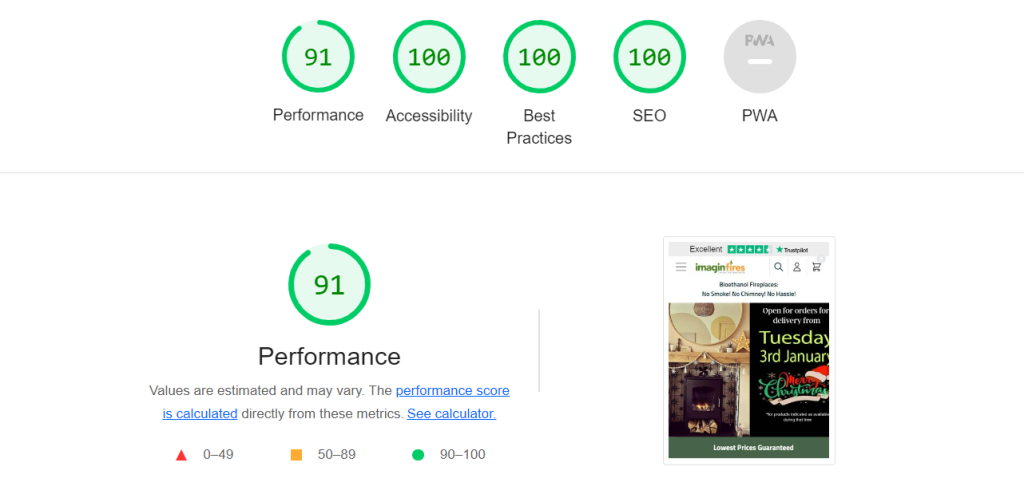The image size is (1024, 502).
Task: Click the '90–100' legend range text
Action: click(x=462, y=455)
